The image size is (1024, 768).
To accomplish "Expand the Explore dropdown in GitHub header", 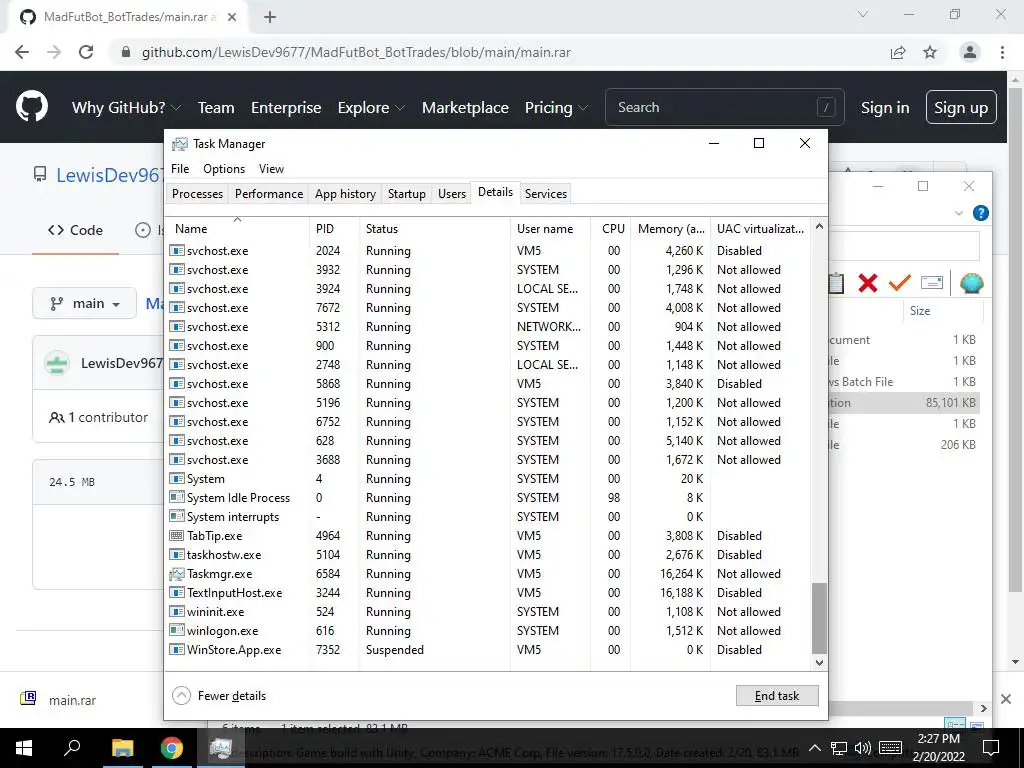I will click(x=371, y=108).
